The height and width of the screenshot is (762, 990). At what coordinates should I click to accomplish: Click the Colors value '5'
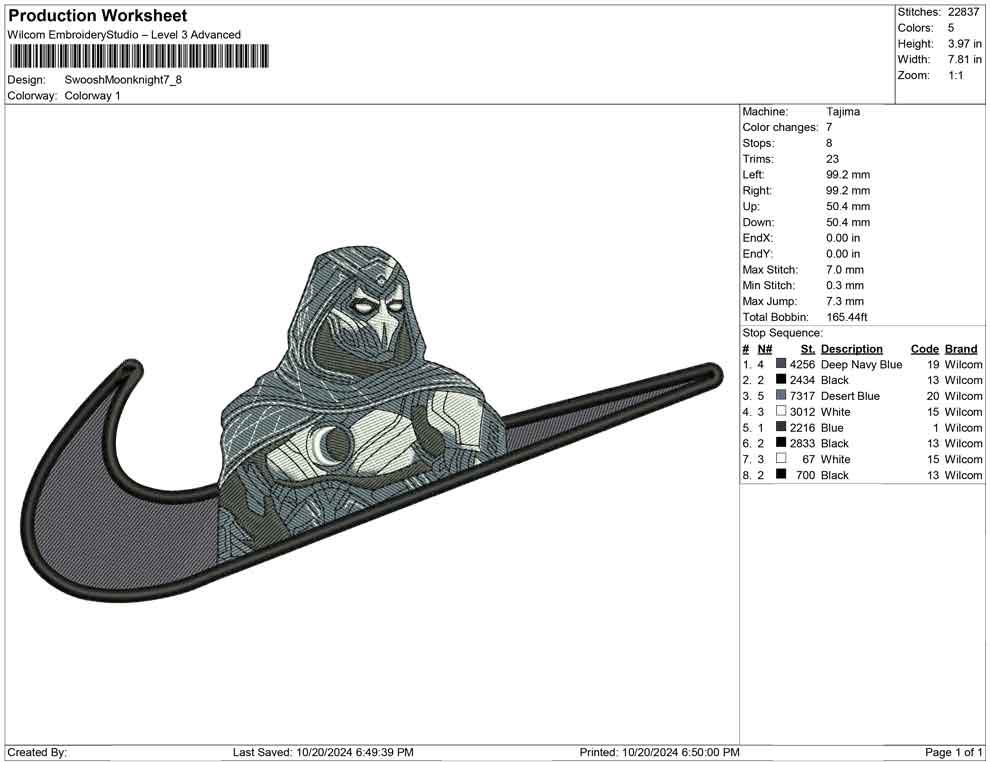951,28
